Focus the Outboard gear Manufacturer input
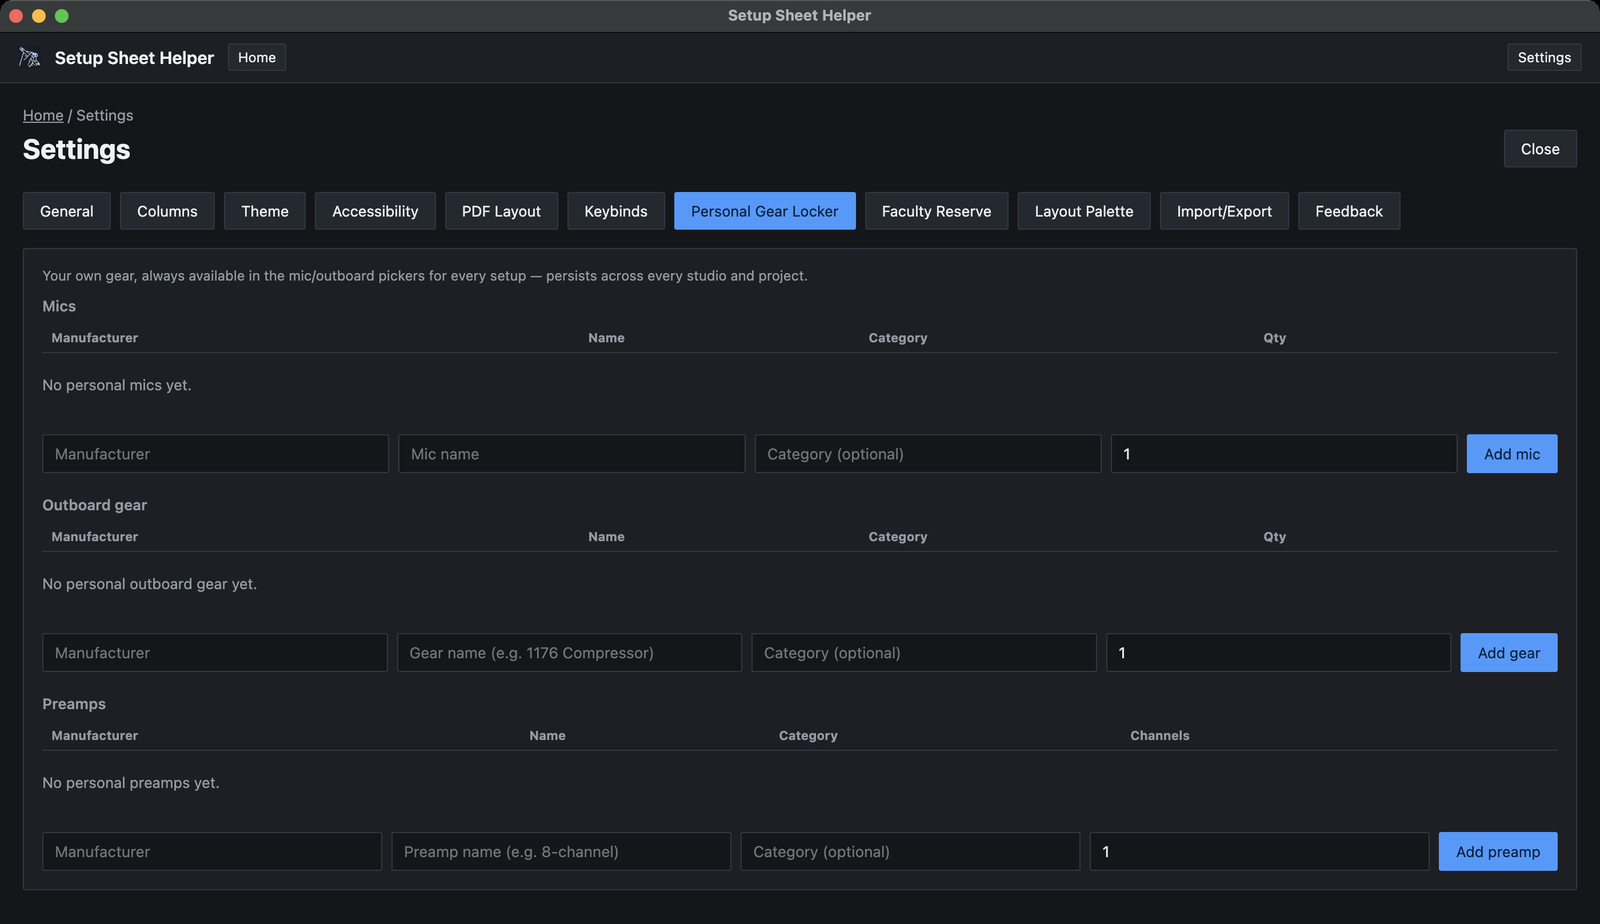Viewport: 1600px width, 924px height. (x=214, y=653)
